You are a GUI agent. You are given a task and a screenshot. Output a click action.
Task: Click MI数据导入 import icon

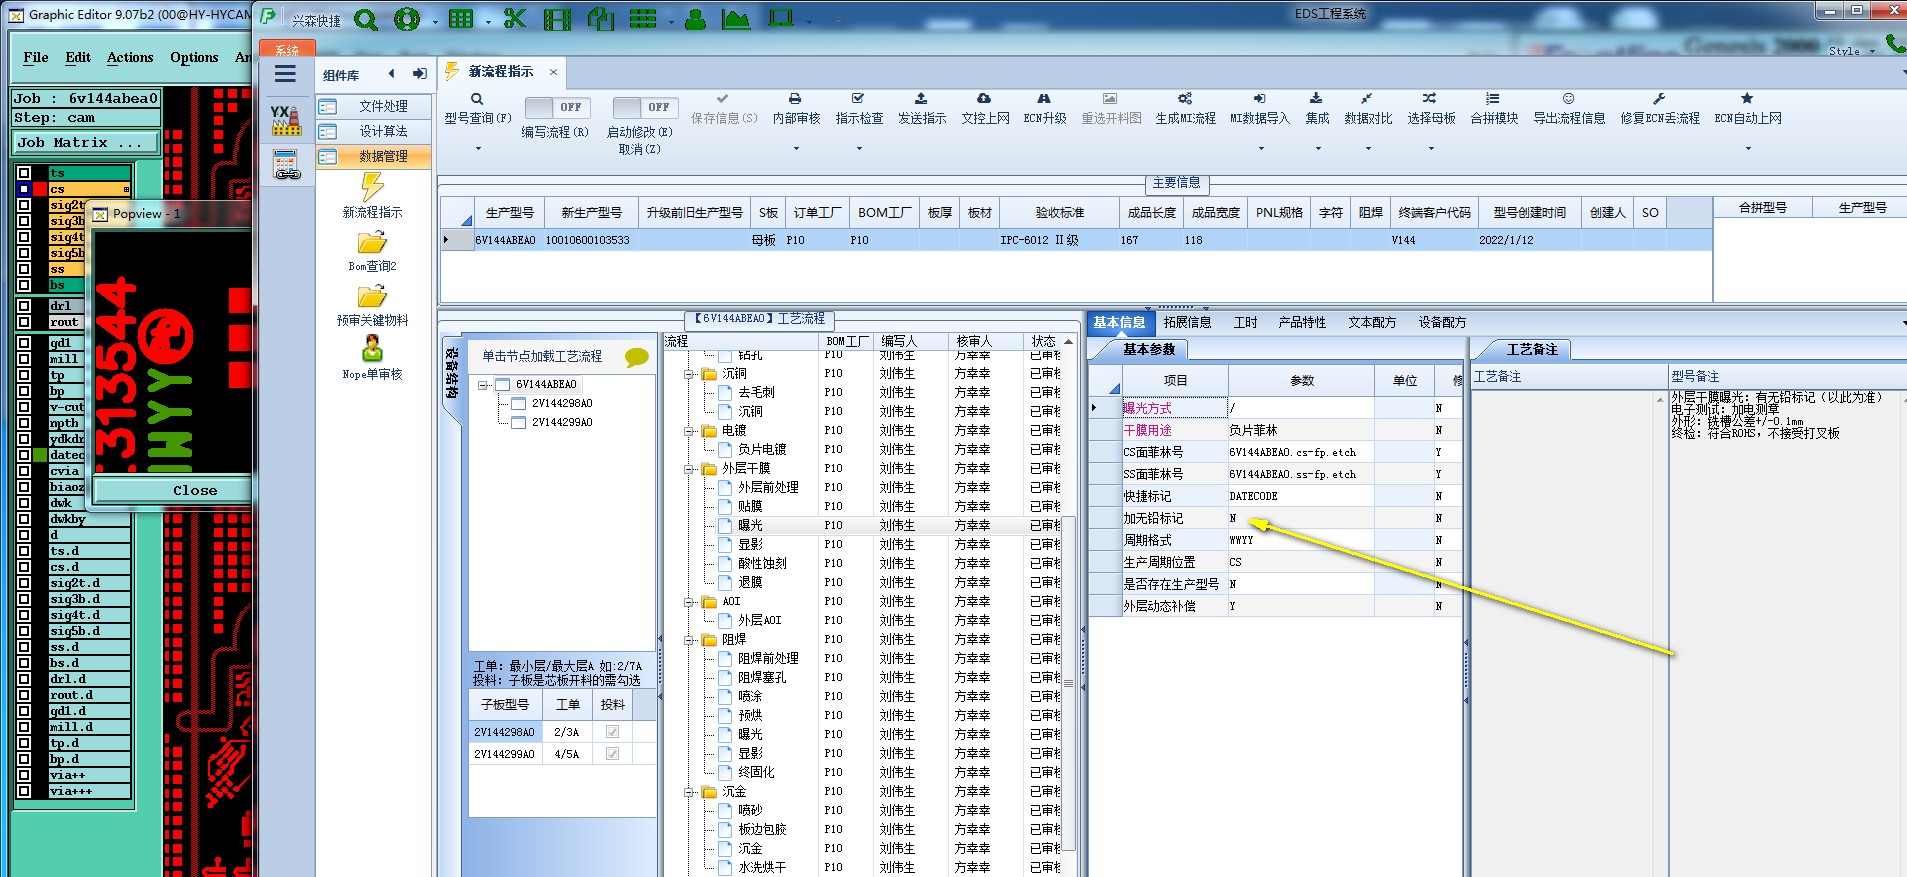click(x=1260, y=99)
